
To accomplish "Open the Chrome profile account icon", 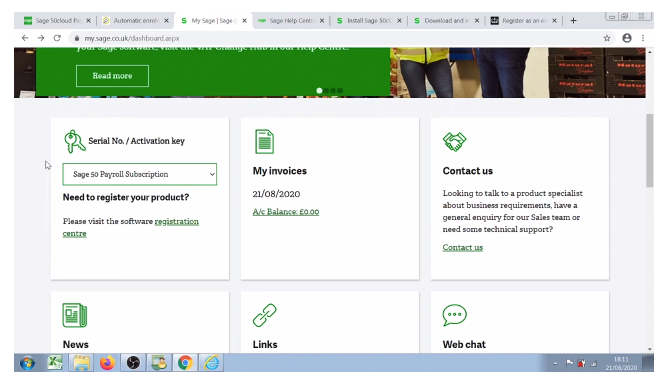I will 627,38.
